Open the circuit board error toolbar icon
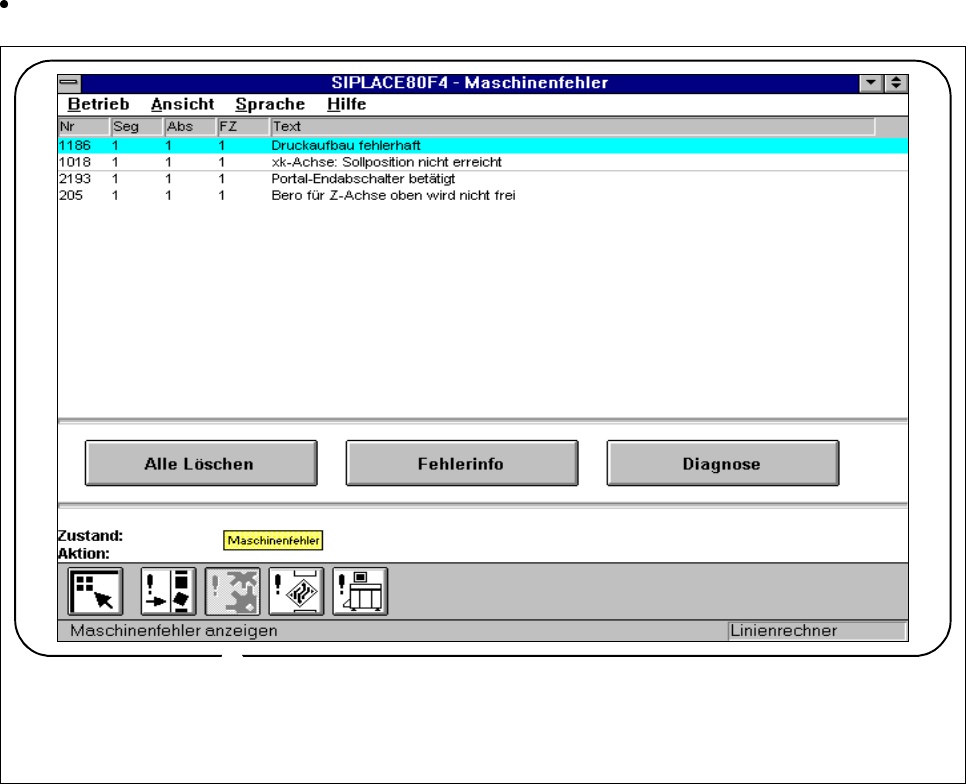 [x=296, y=592]
